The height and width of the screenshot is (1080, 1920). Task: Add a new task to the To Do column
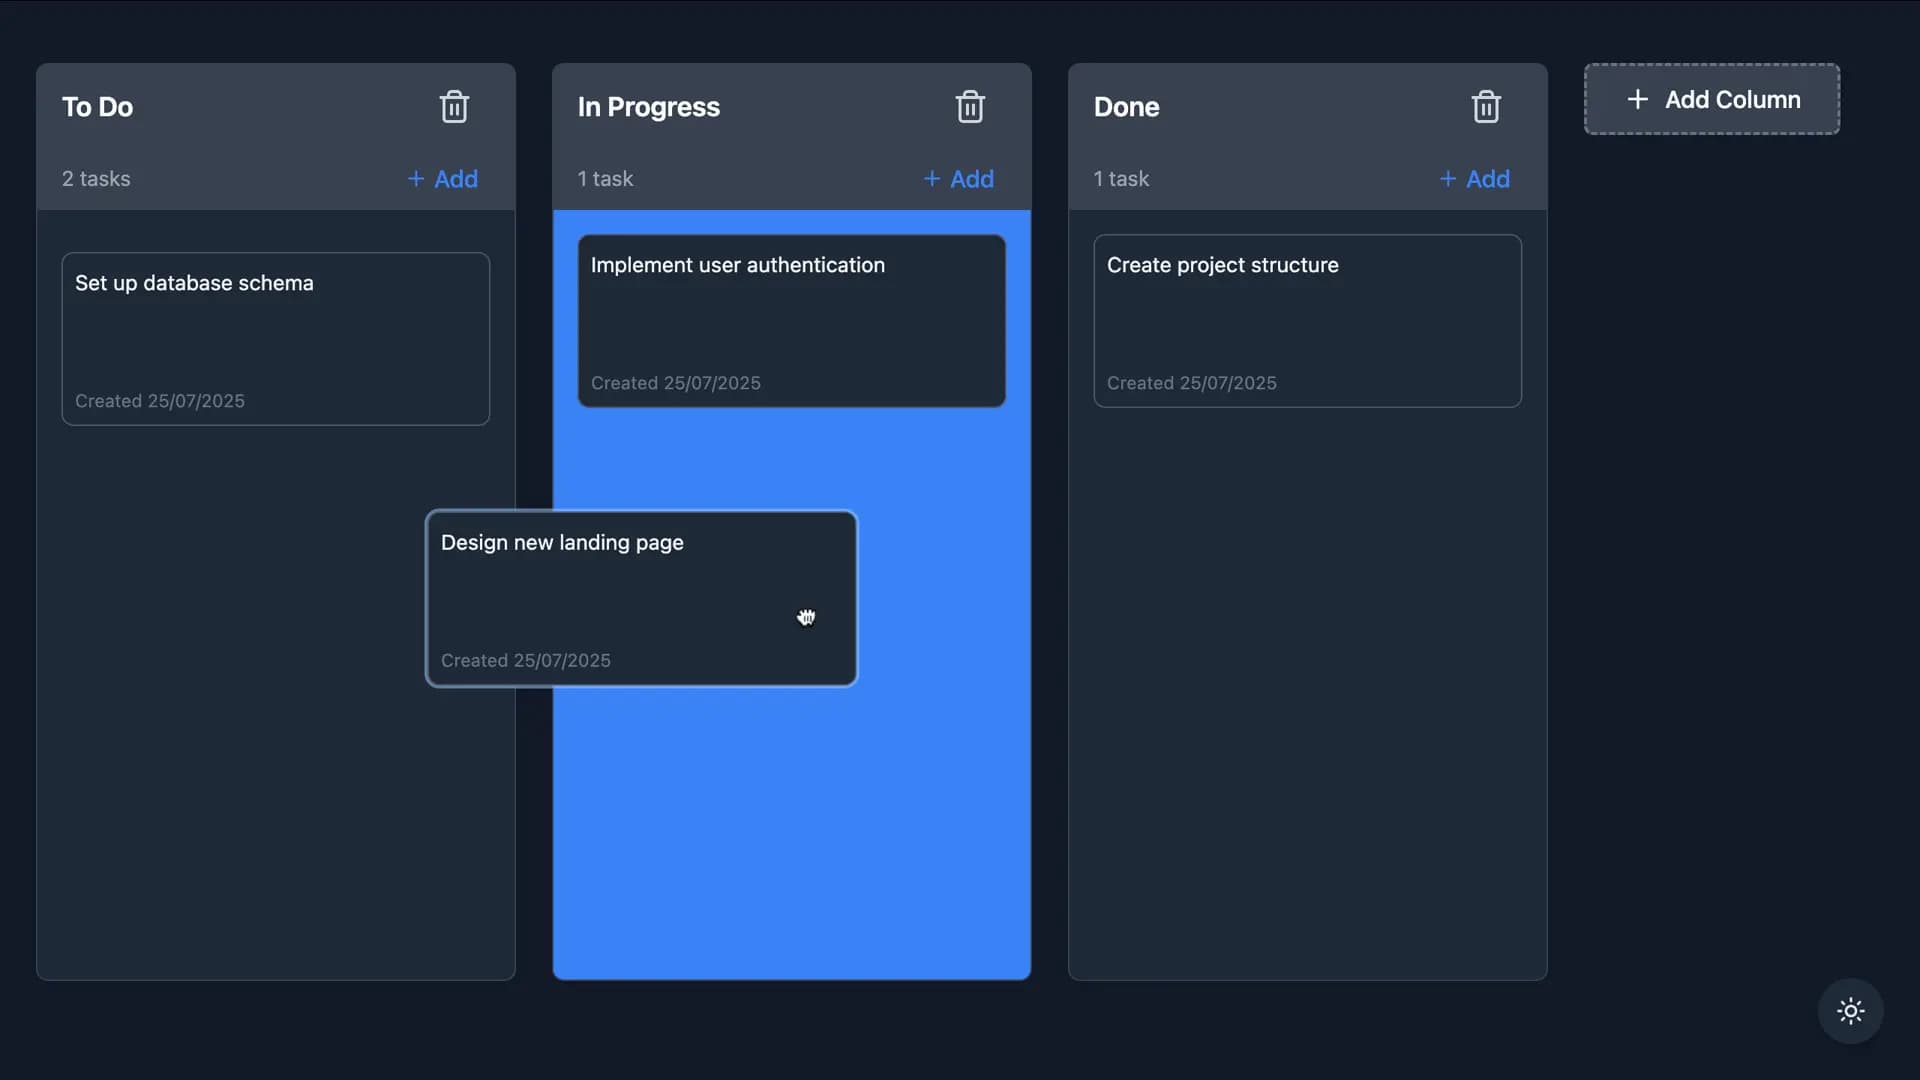pyautogui.click(x=443, y=179)
